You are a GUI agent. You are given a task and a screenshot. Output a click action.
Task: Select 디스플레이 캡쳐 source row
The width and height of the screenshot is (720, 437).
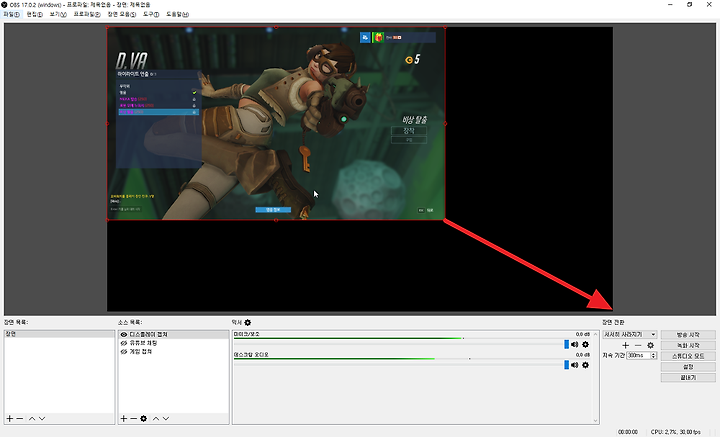[x=173, y=335]
